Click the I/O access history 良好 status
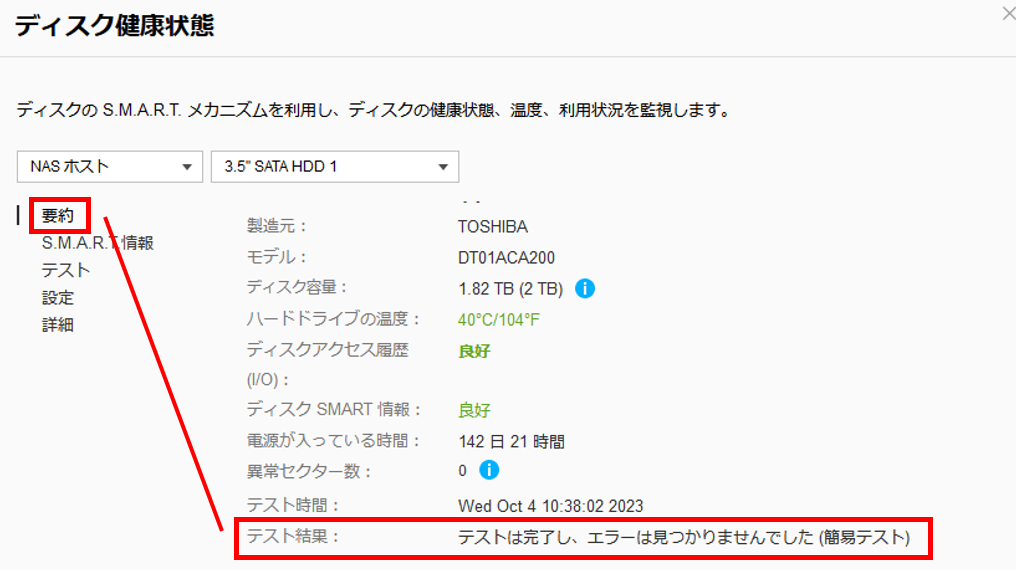 (x=474, y=351)
